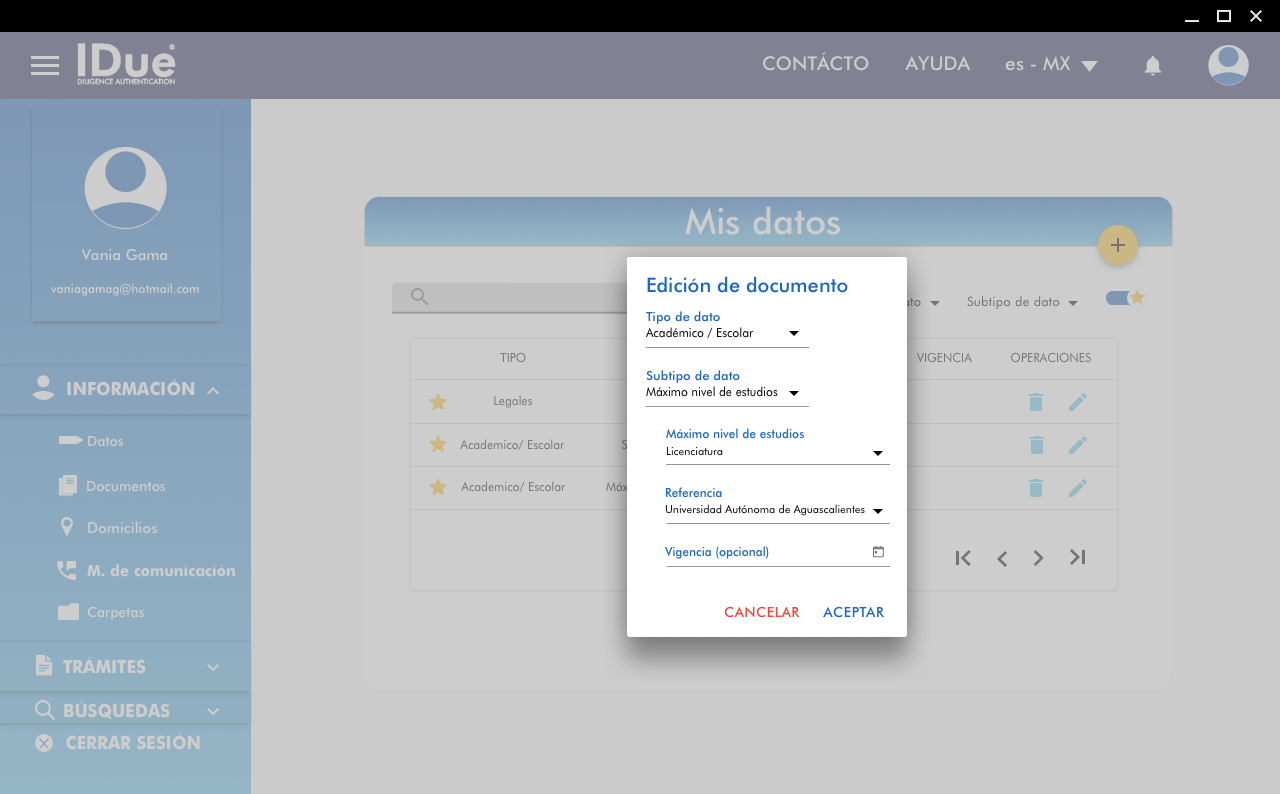
Task: Toggle the favorites star switch
Action: click(x=1124, y=298)
